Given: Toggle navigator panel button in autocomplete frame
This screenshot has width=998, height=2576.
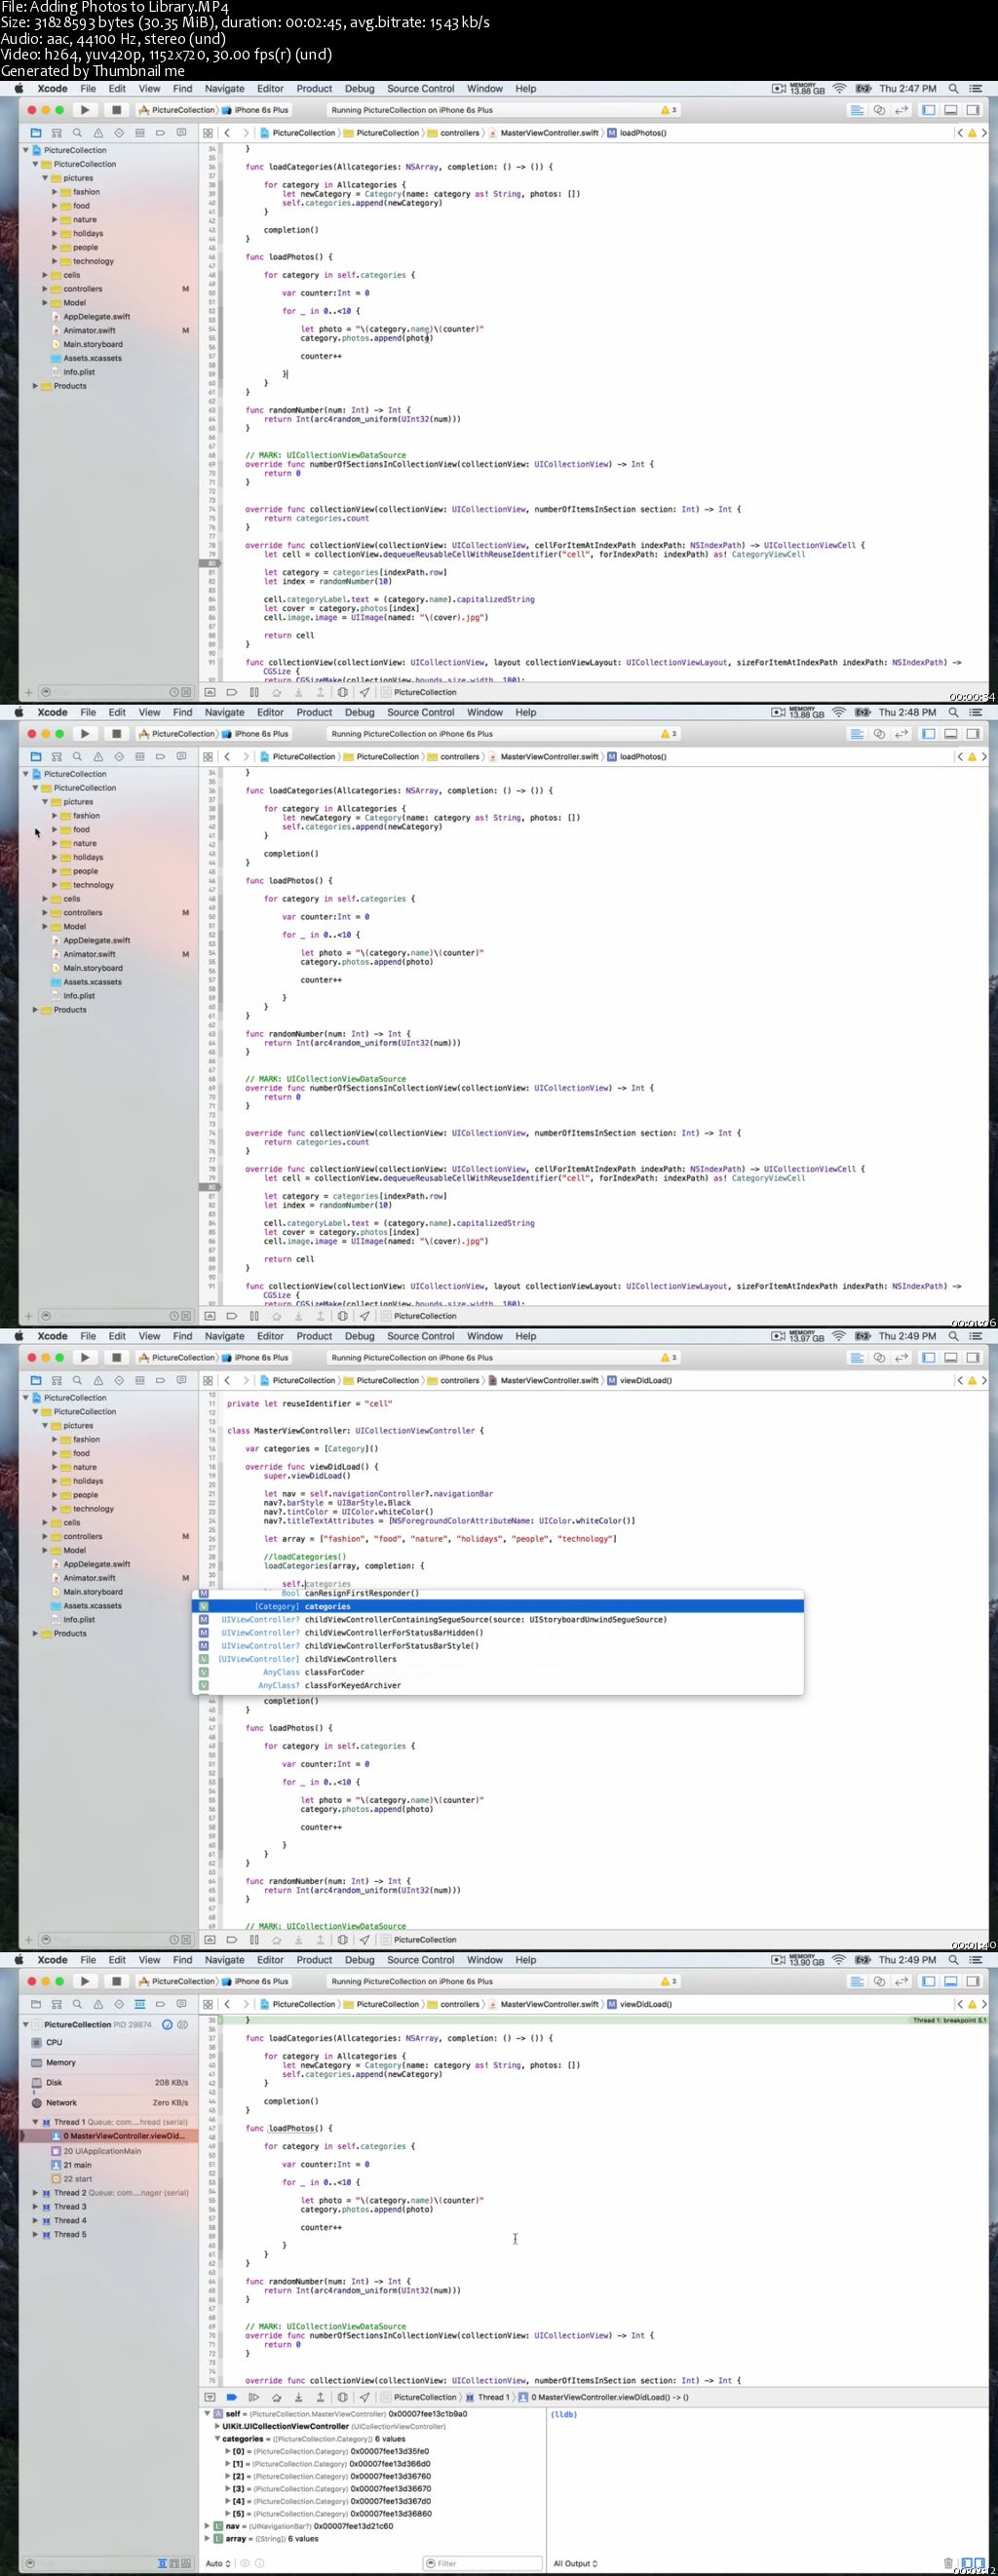Looking at the screenshot, I should pyautogui.click(x=929, y=1357).
